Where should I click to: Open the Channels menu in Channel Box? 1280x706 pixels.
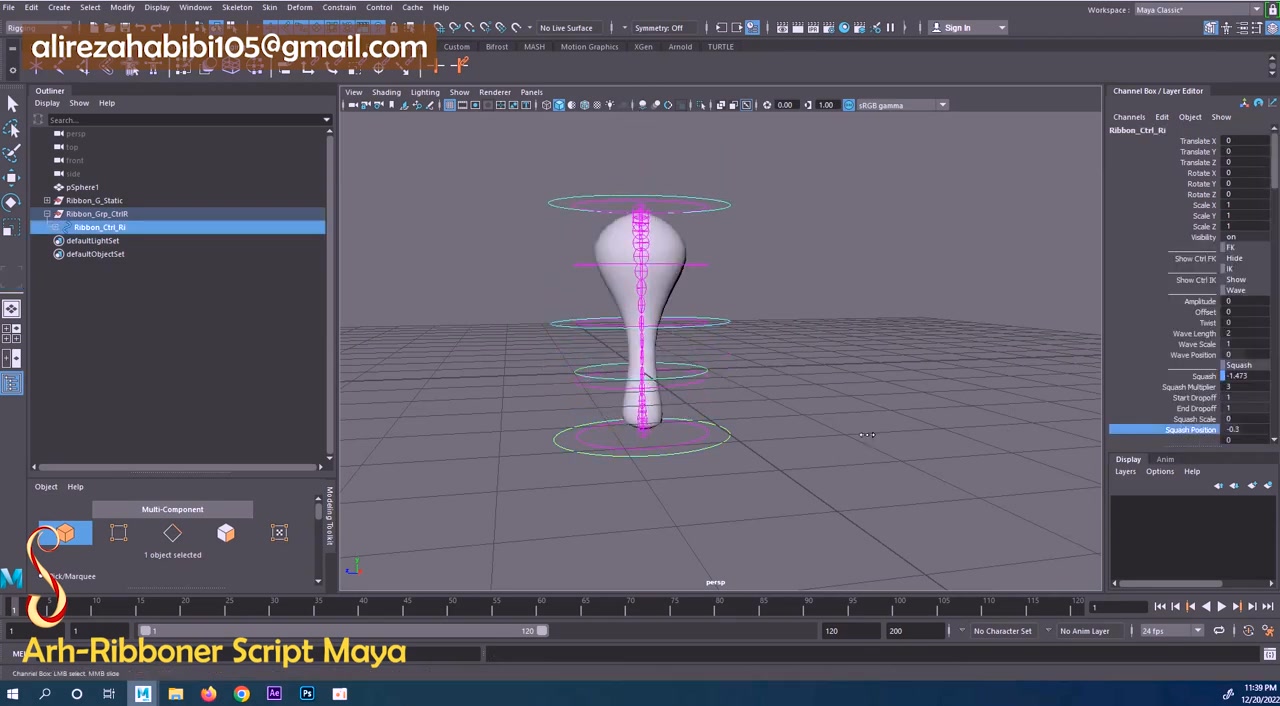pyautogui.click(x=1129, y=117)
